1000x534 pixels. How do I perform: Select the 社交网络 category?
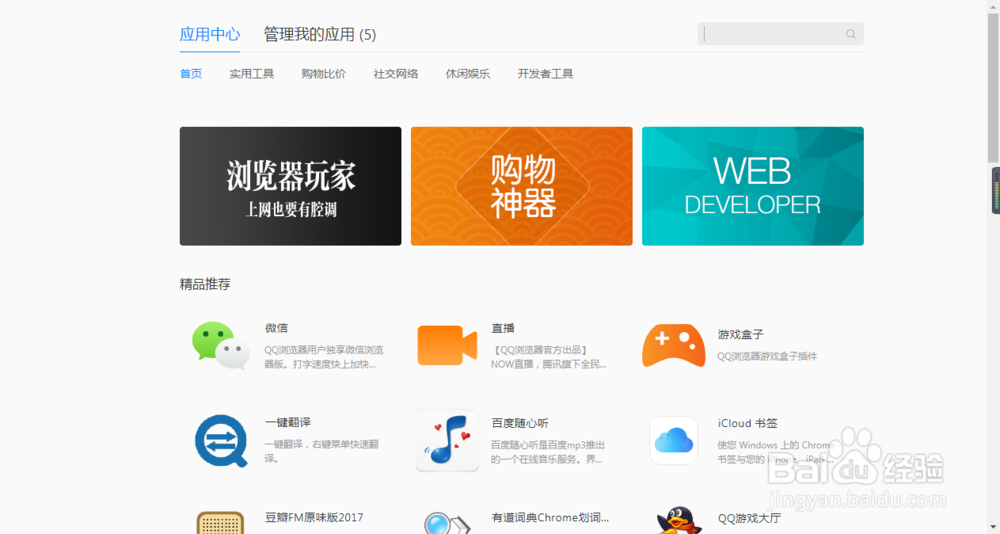(395, 74)
